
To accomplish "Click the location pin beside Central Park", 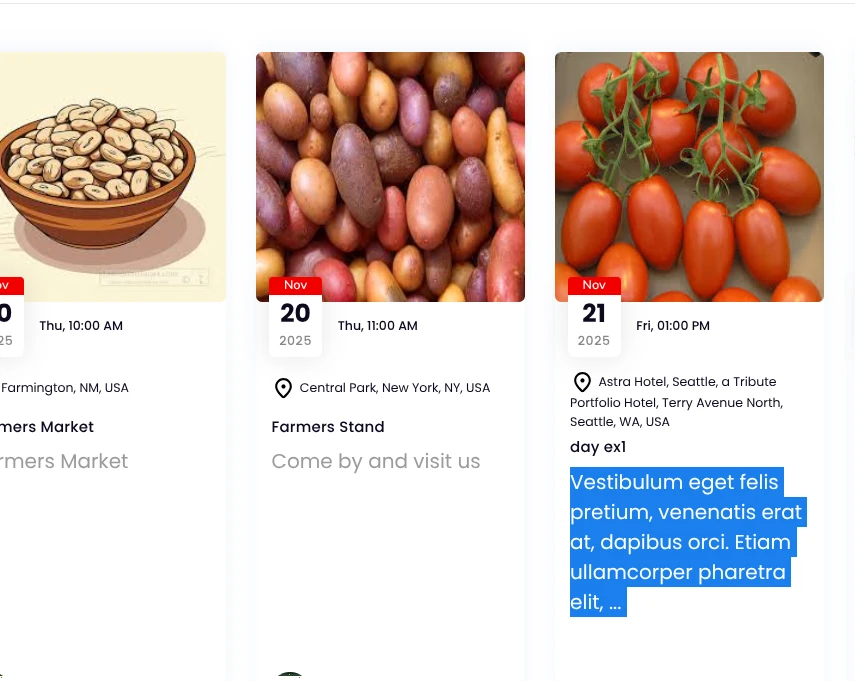I will (x=283, y=388).
